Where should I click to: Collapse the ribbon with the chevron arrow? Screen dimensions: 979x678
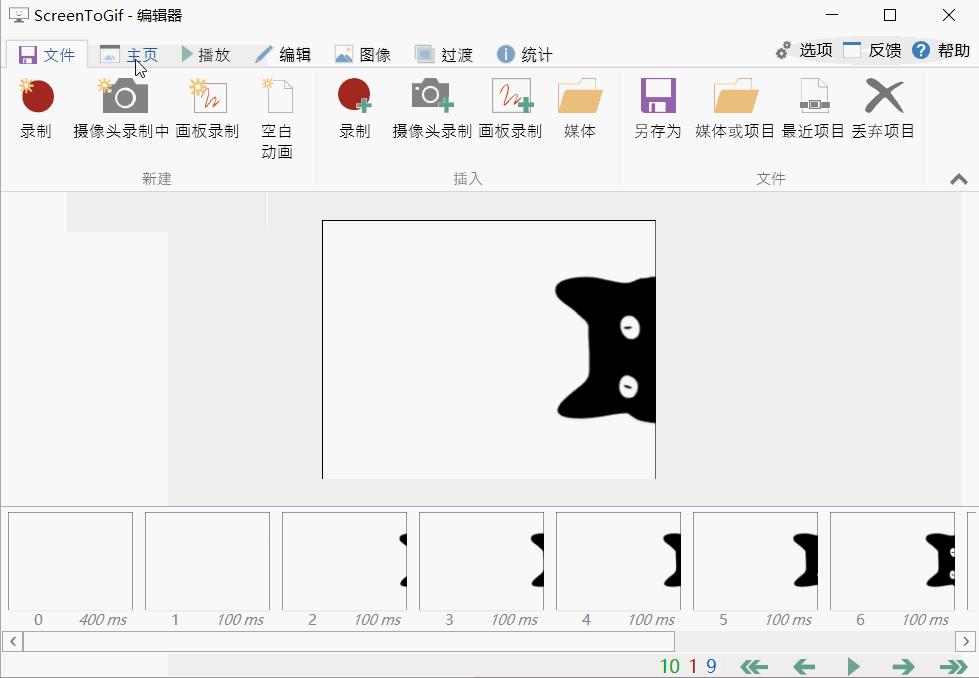(958, 179)
